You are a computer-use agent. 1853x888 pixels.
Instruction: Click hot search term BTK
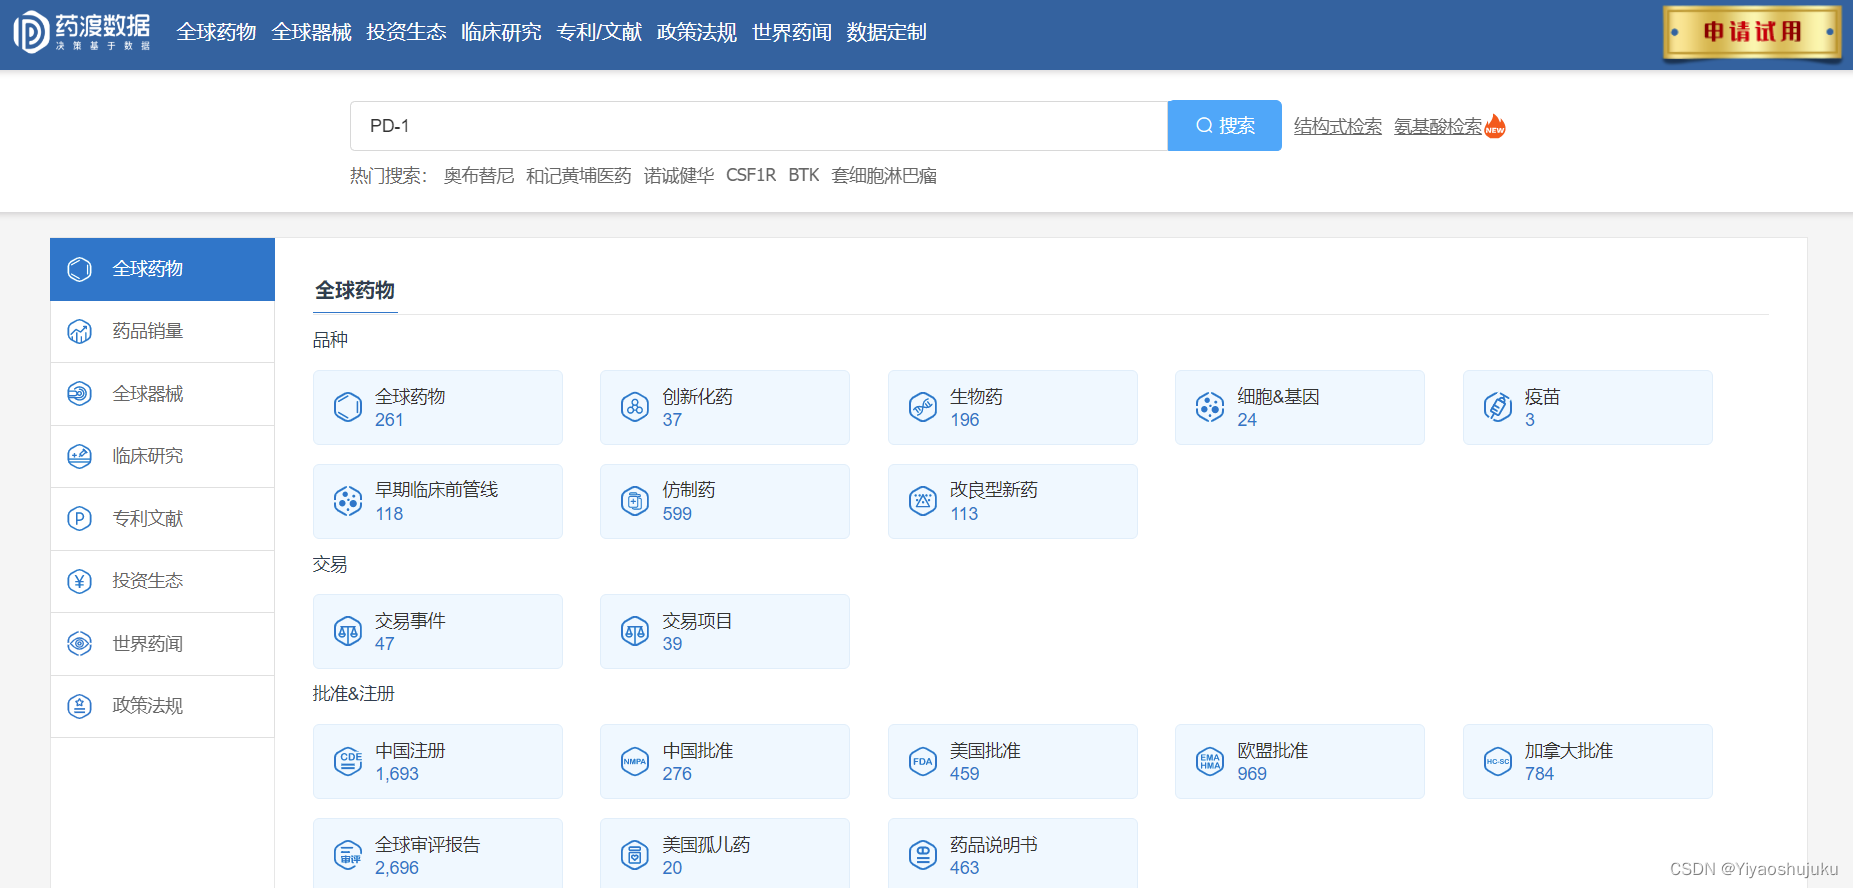tap(804, 176)
